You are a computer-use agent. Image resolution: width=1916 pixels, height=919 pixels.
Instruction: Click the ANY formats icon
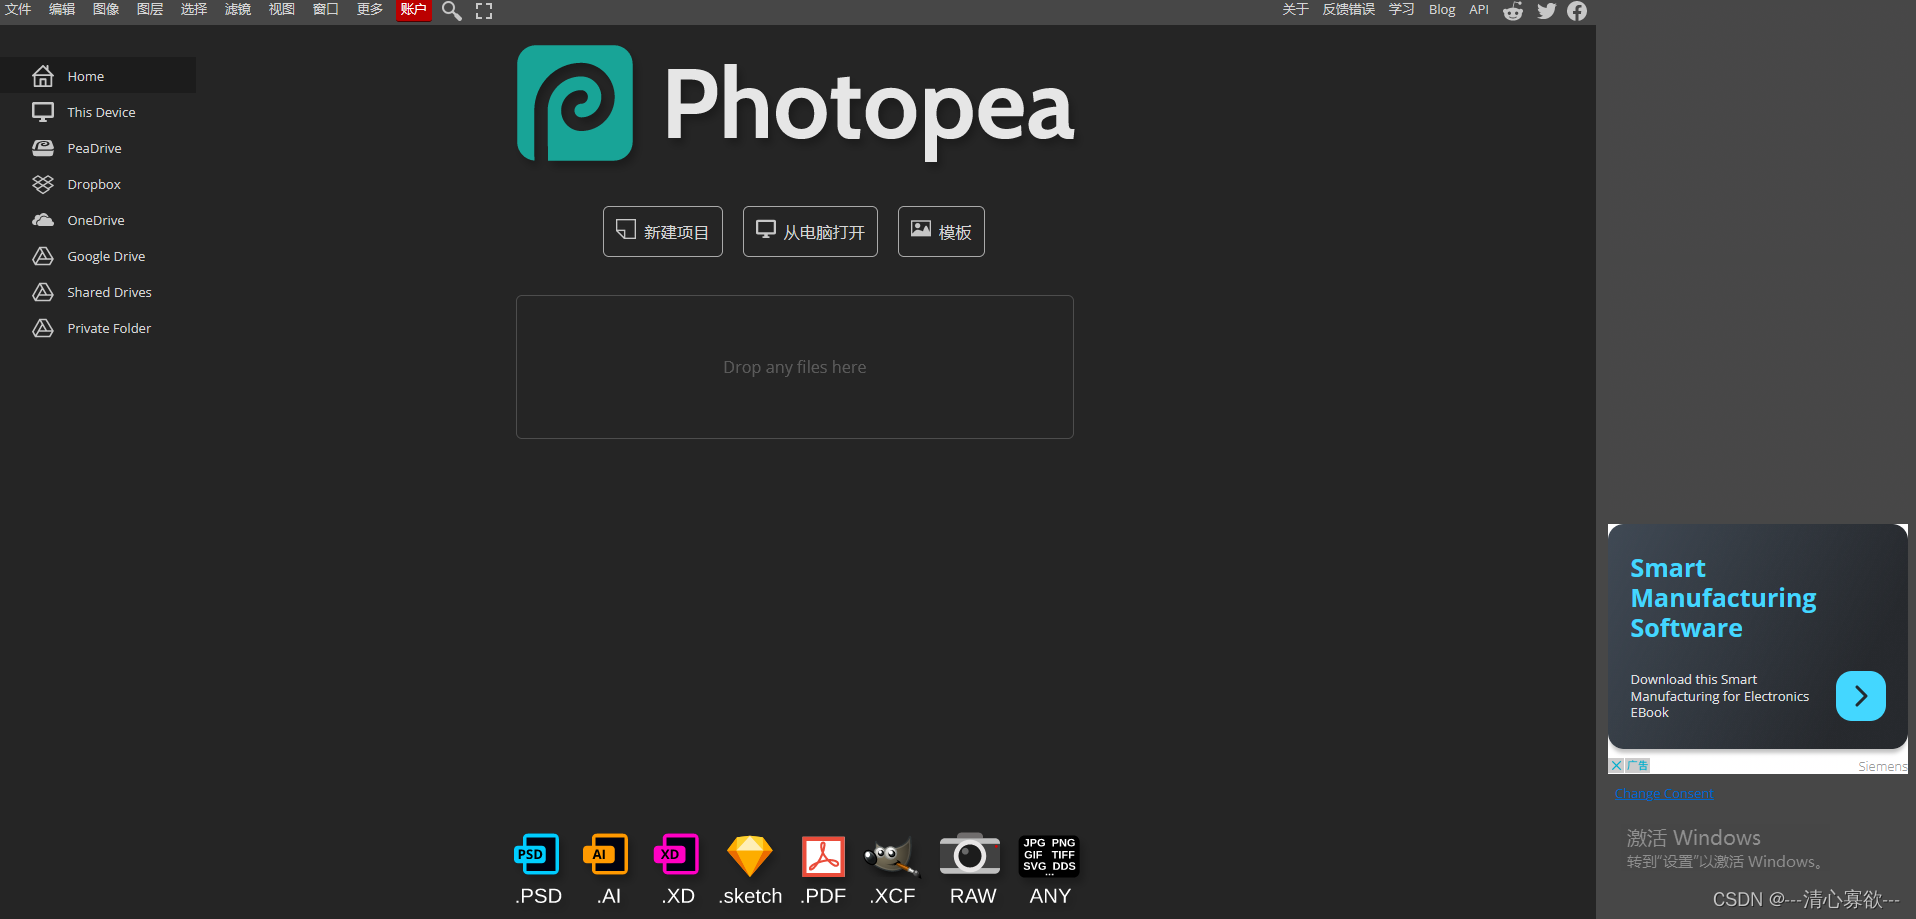(1049, 855)
